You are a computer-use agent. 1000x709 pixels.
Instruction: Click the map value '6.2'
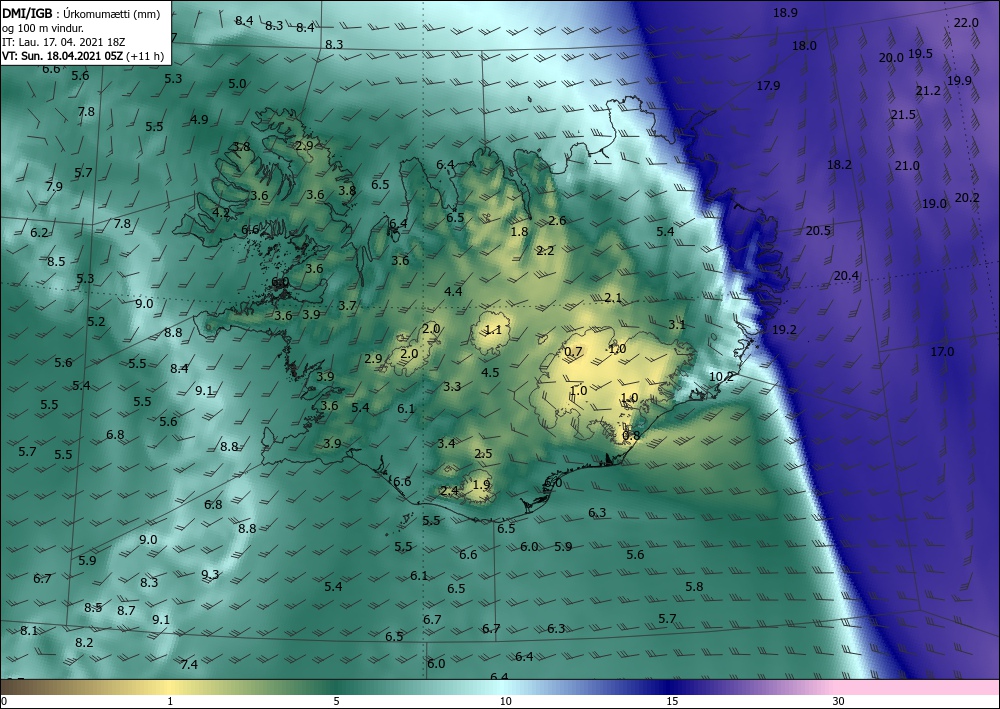coord(39,233)
